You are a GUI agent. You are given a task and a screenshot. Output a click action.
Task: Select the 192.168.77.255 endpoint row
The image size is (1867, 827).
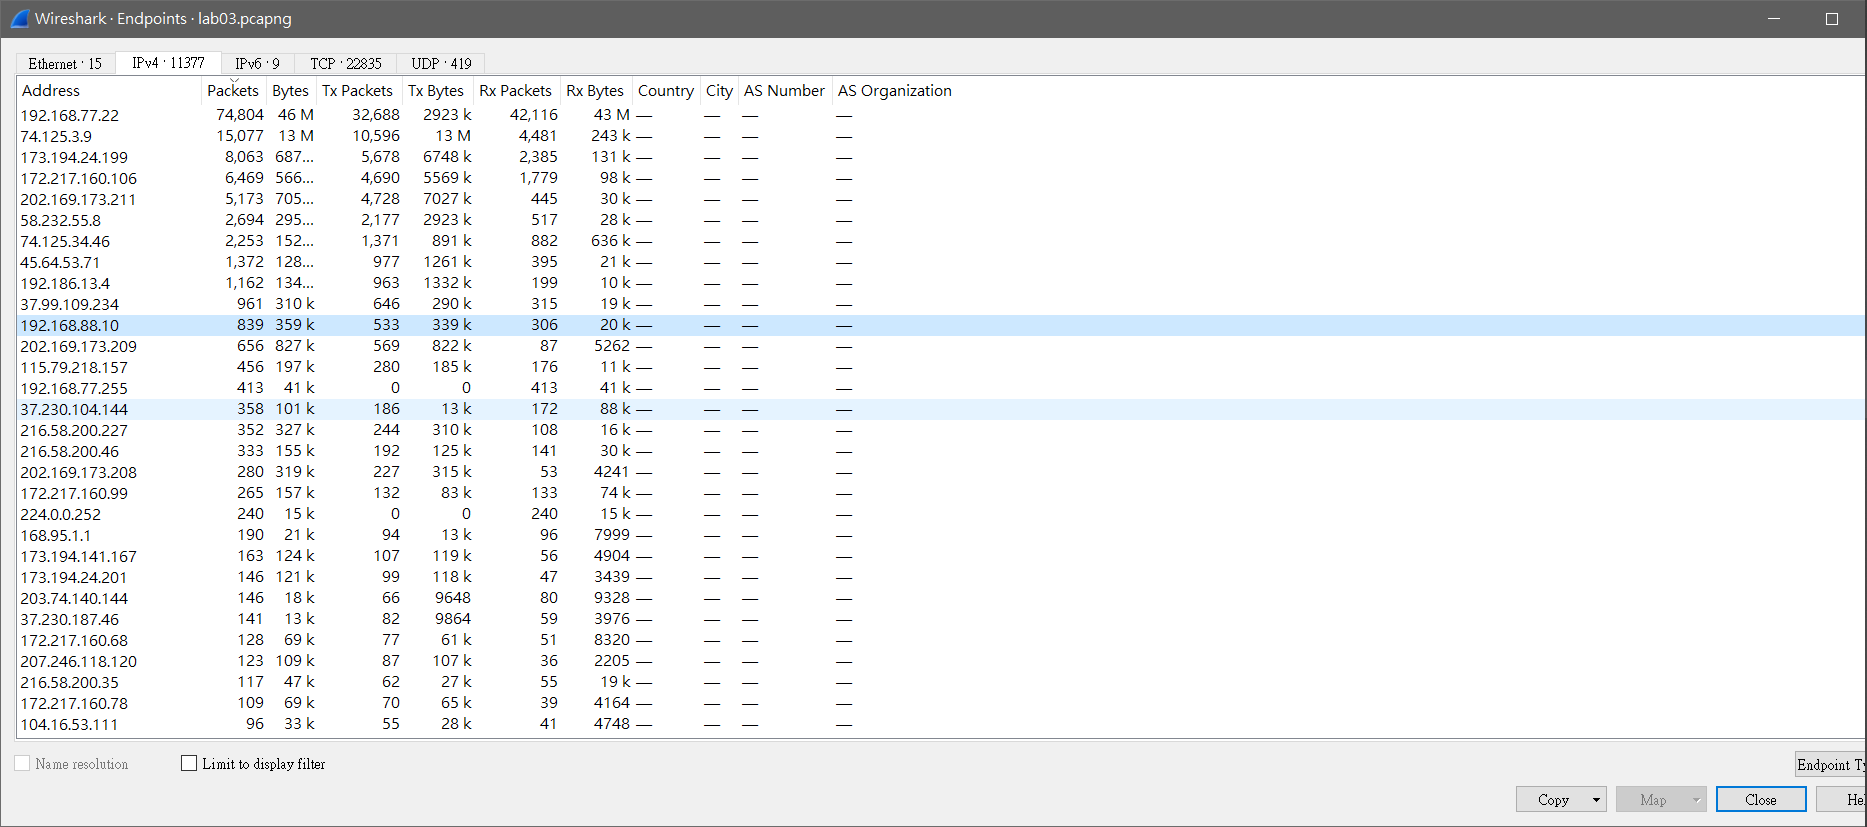[940, 388]
